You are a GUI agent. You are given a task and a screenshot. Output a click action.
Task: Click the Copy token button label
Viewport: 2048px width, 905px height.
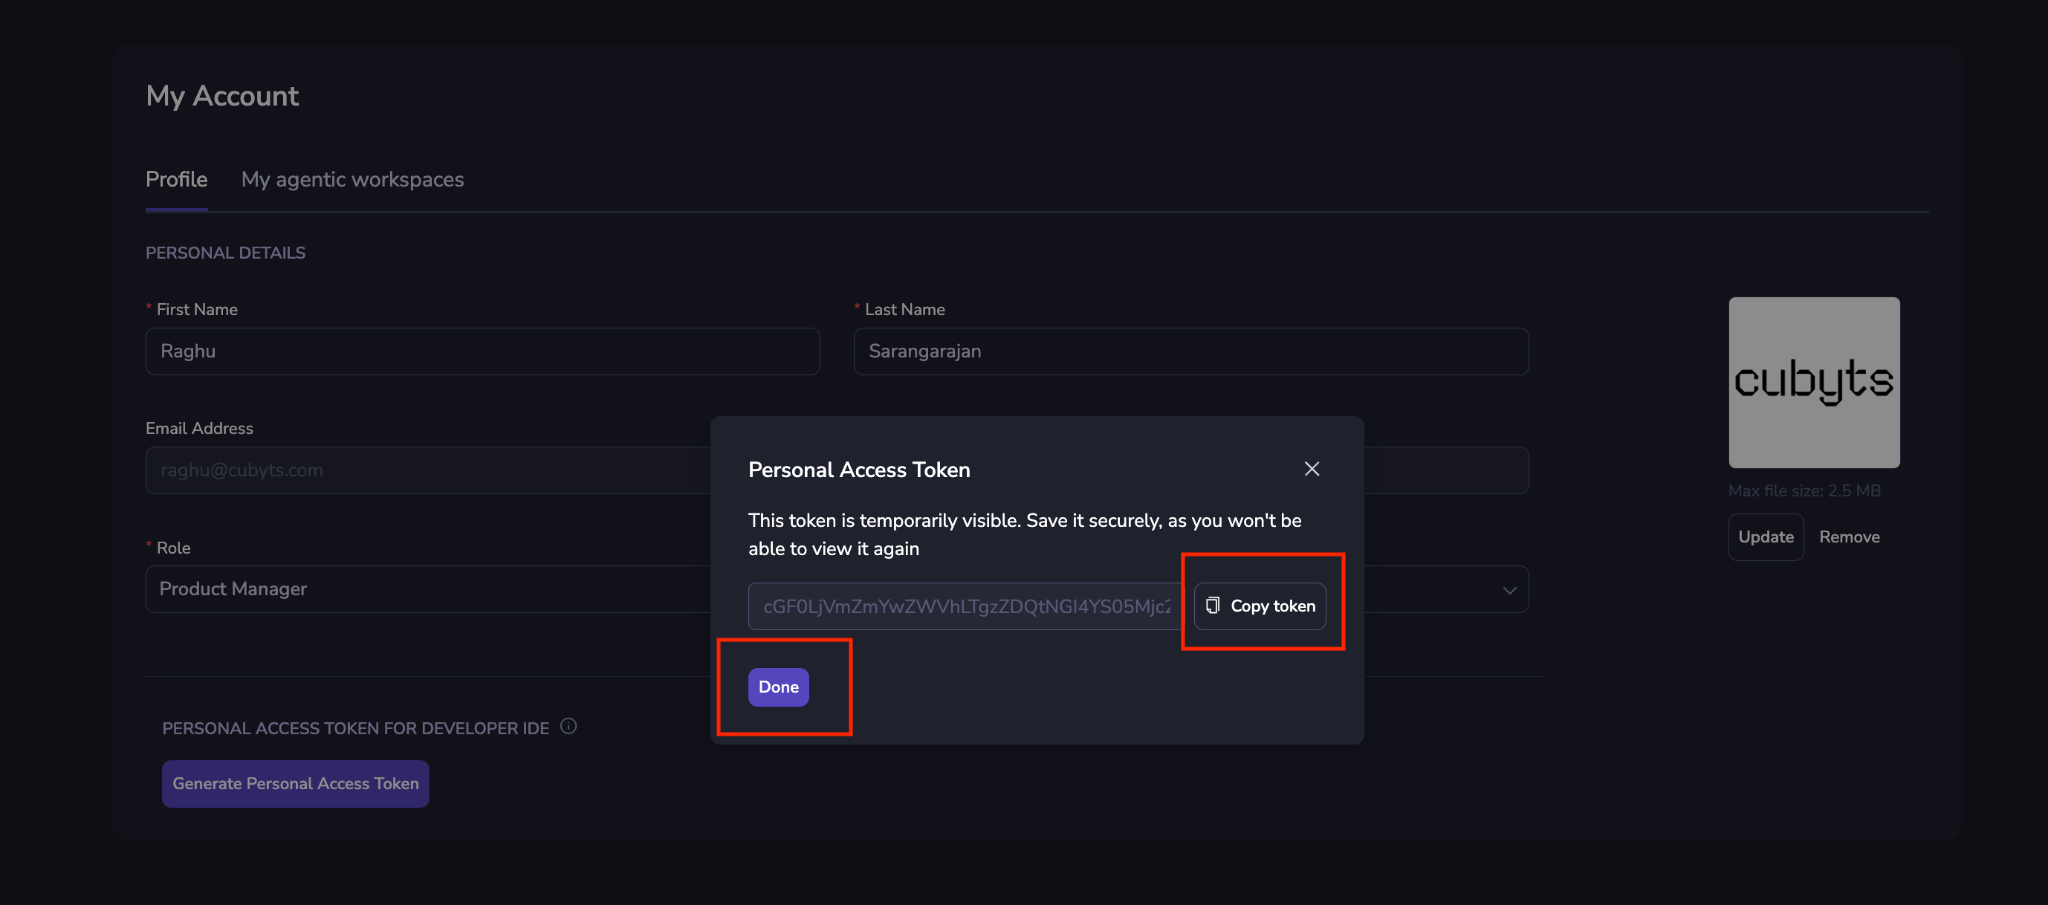(1272, 606)
